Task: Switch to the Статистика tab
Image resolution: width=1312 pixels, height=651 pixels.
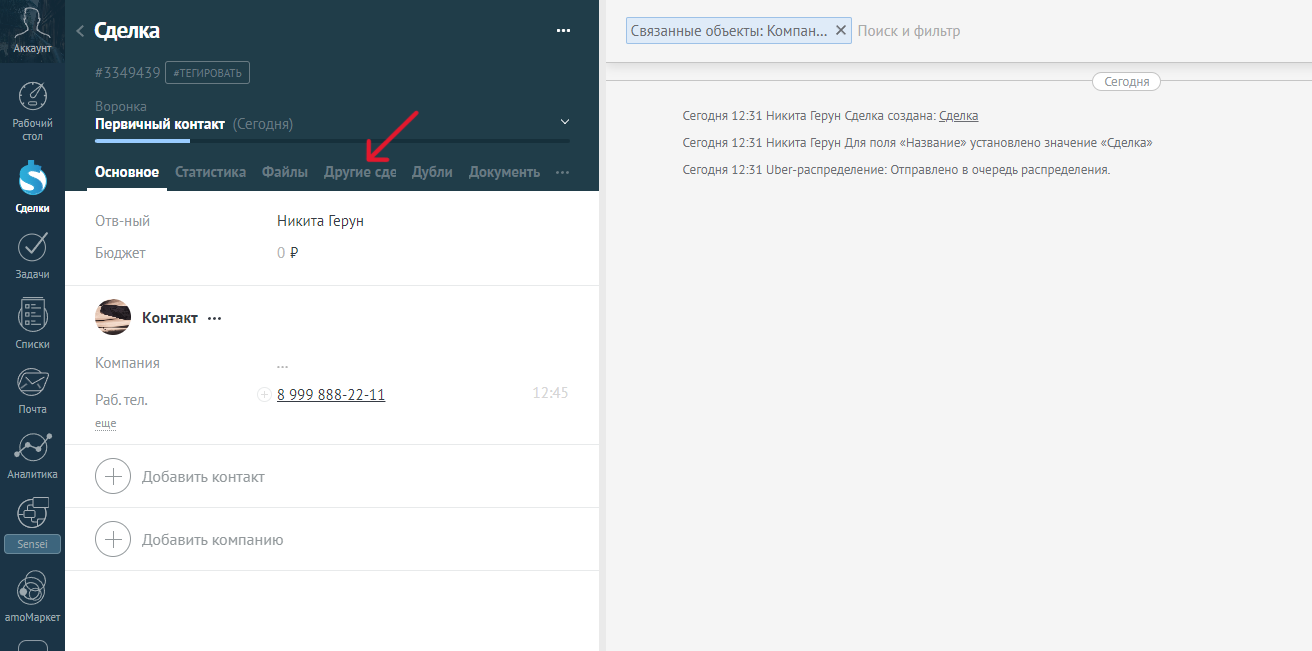Action: (210, 172)
